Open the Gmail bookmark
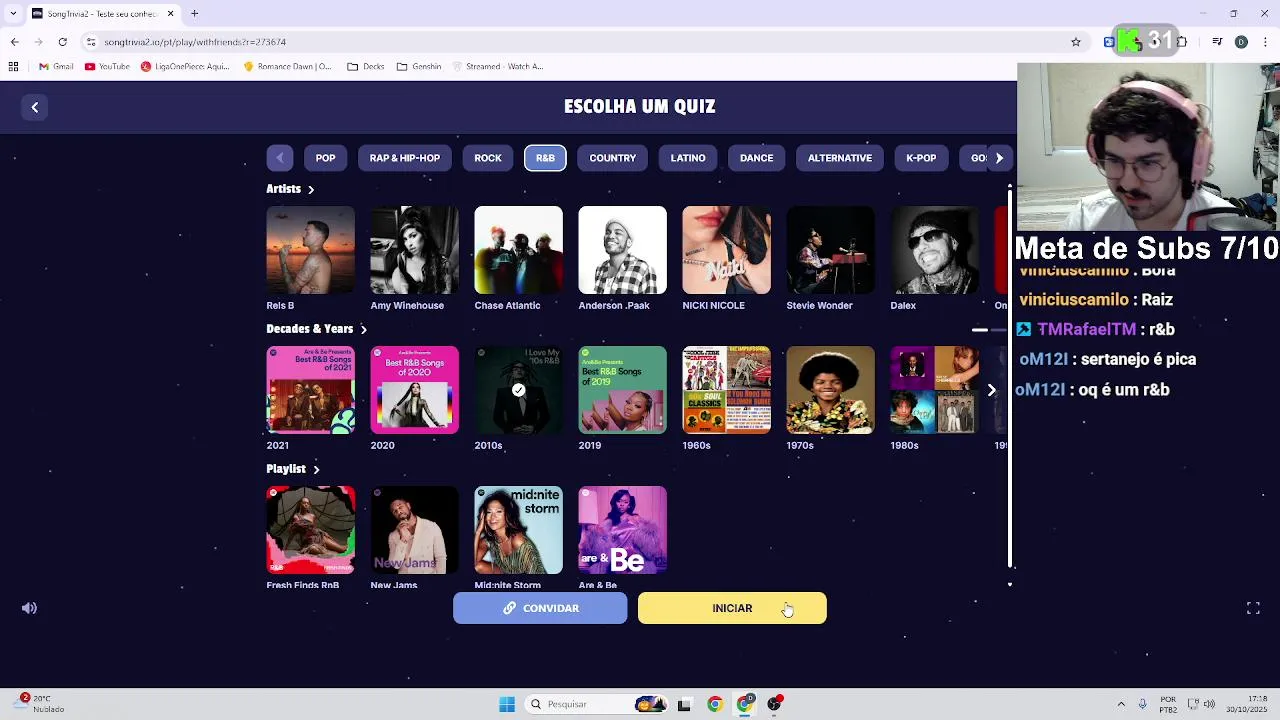 (56, 67)
